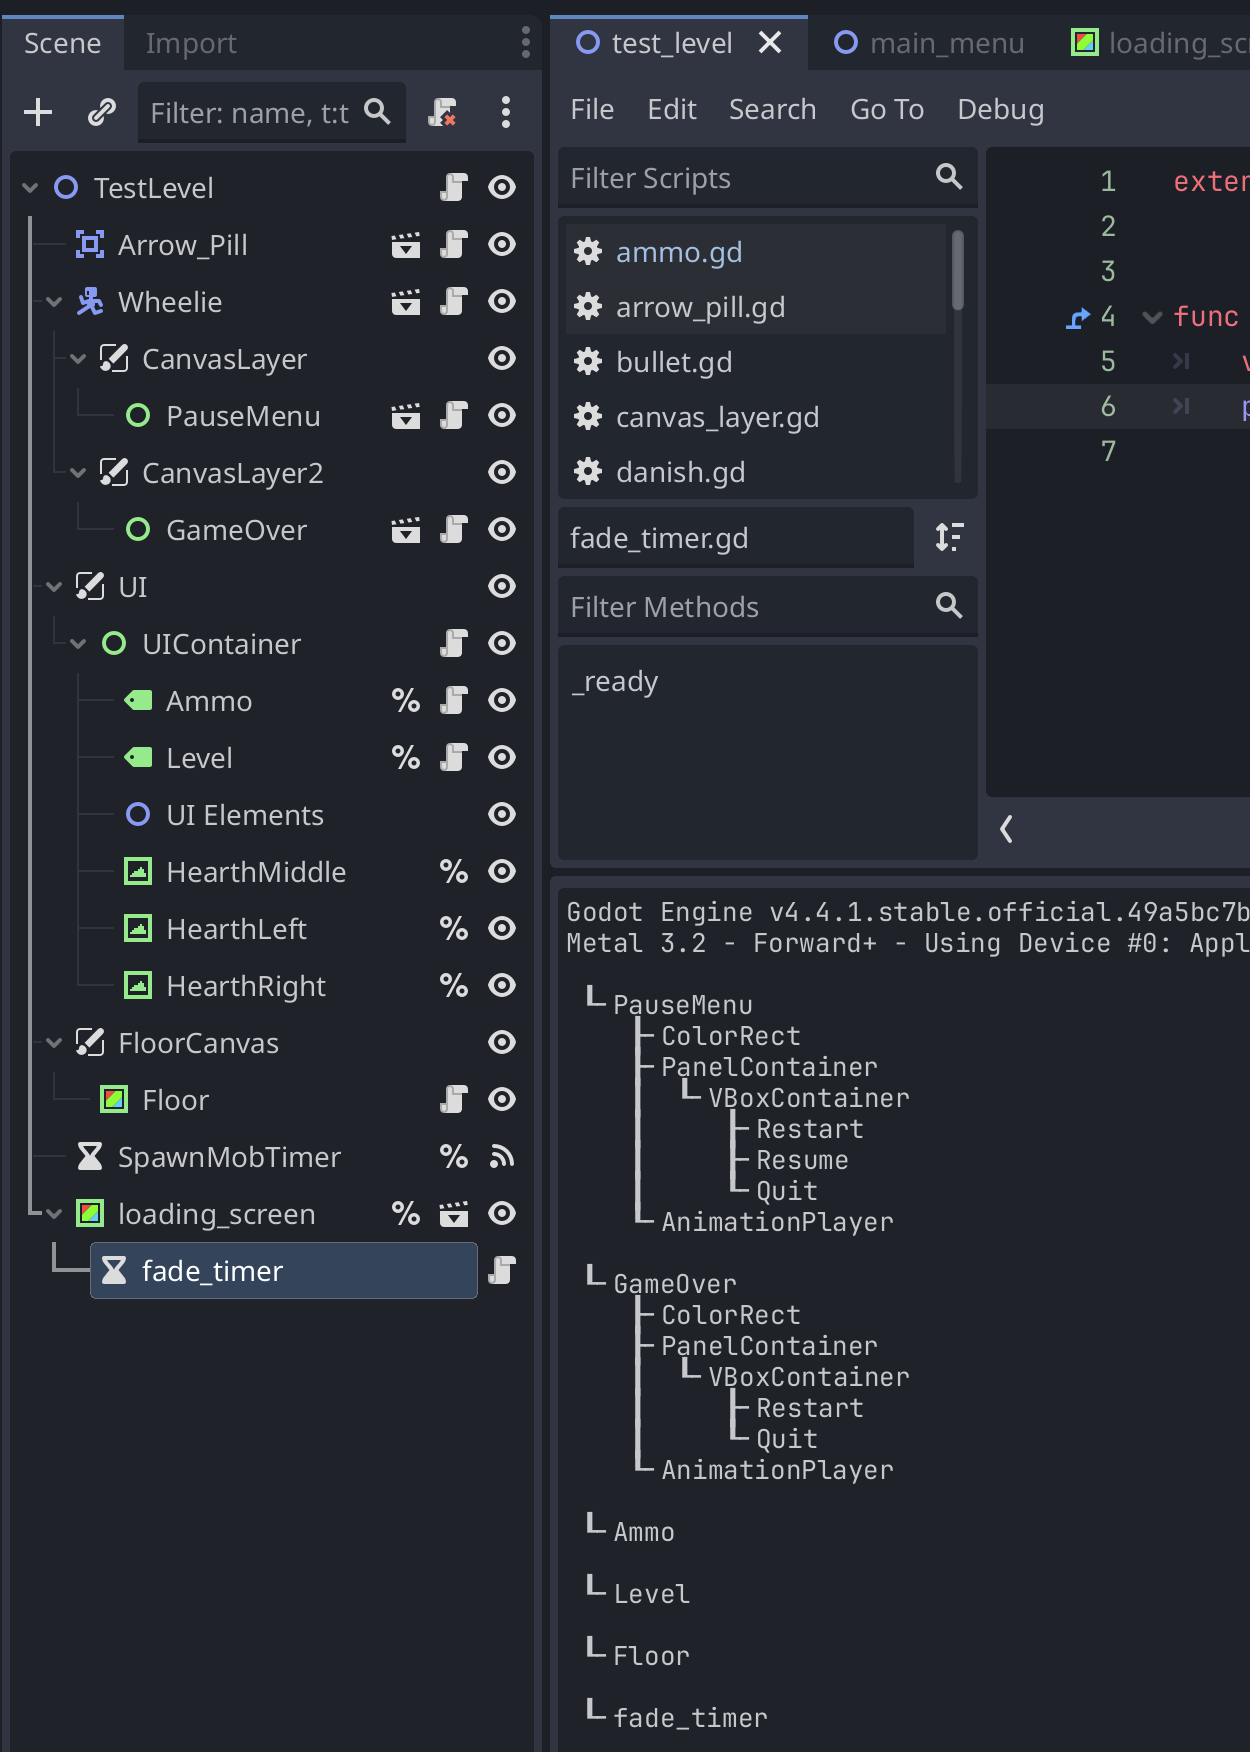Open scene-in-editor icon for Arrow_Pill
The image size is (1250, 1752).
[405, 245]
